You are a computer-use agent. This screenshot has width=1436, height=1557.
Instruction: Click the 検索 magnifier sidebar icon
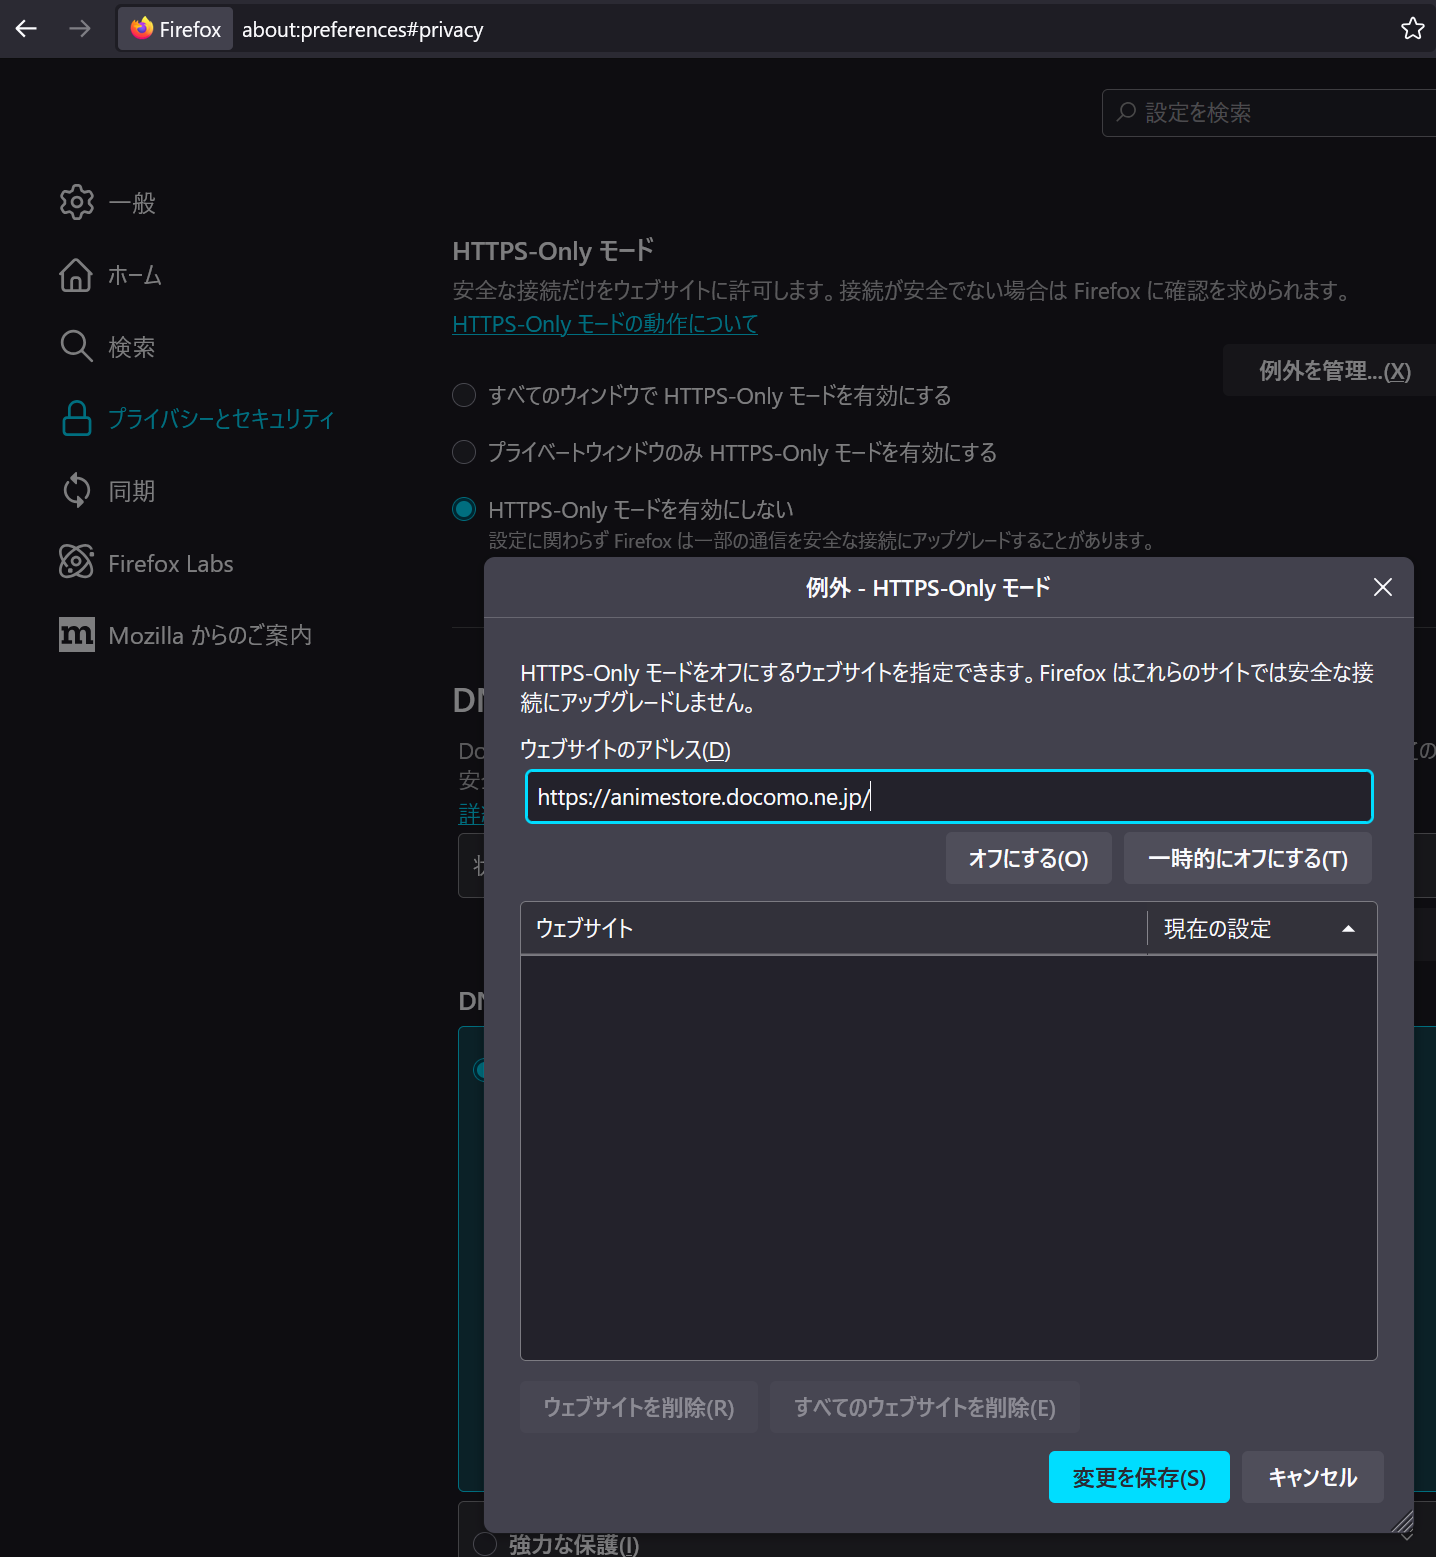[x=77, y=346]
